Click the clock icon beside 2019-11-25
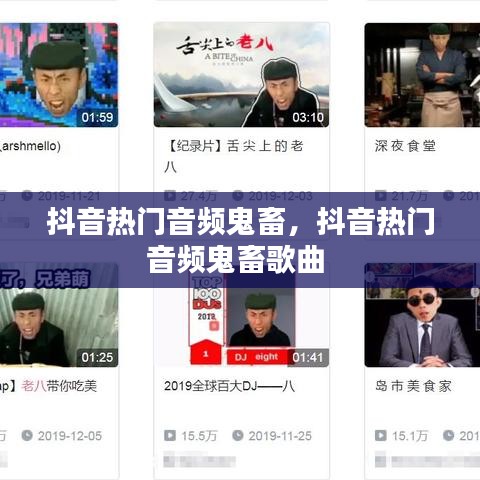The image size is (480, 480). click(x=238, y=435)
